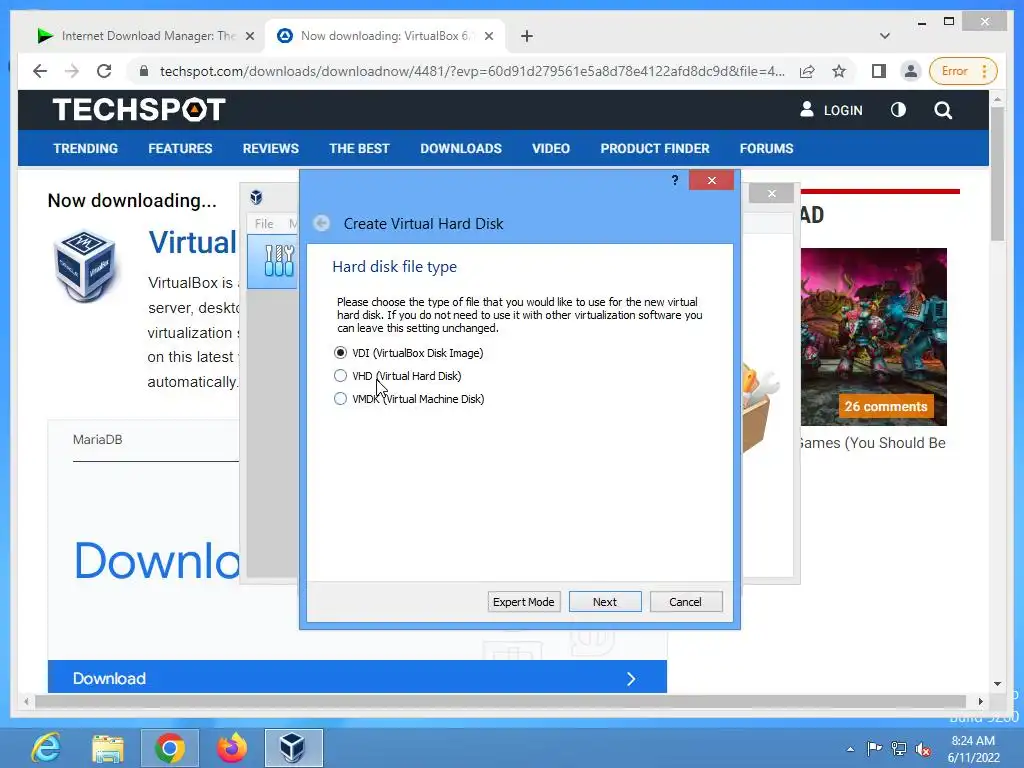Open PRODUCT FINDER nav item
Image resolution: width=1024 pixels, height=768 pixels.
[655, 148]
